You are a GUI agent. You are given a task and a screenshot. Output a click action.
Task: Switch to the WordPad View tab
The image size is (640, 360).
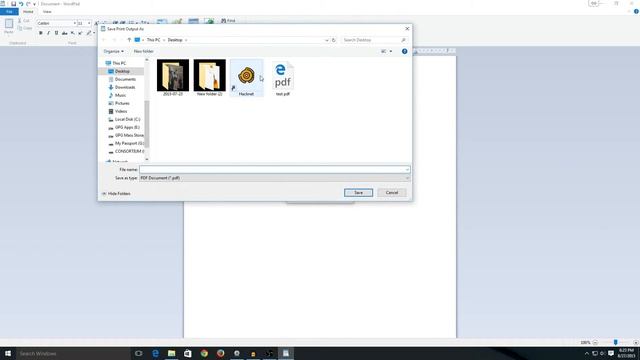[47, 12]
